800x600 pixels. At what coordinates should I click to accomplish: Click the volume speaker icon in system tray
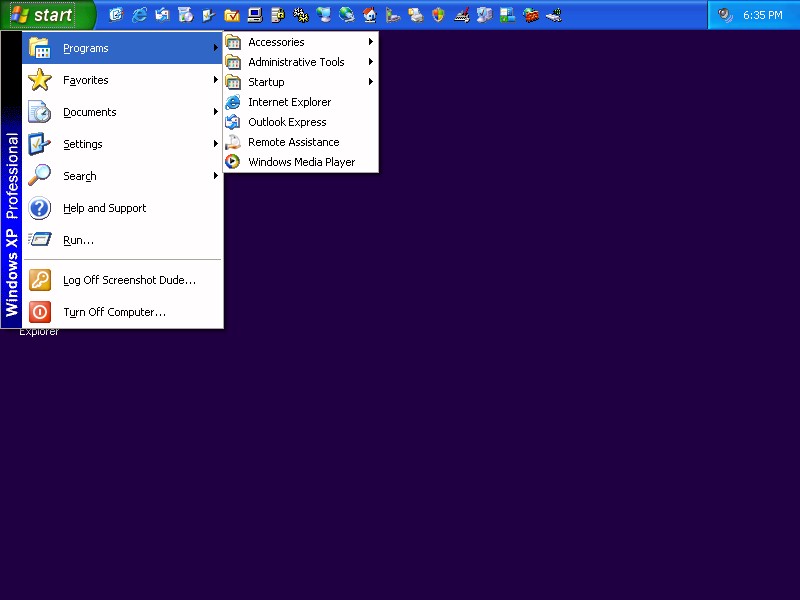coord(725,15)
